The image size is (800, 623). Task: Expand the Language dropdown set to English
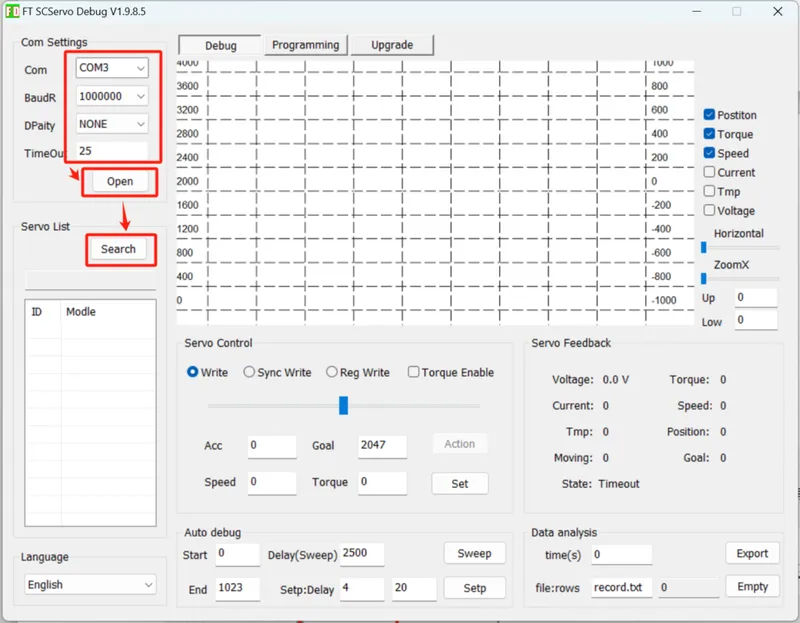tap(90, 585)
